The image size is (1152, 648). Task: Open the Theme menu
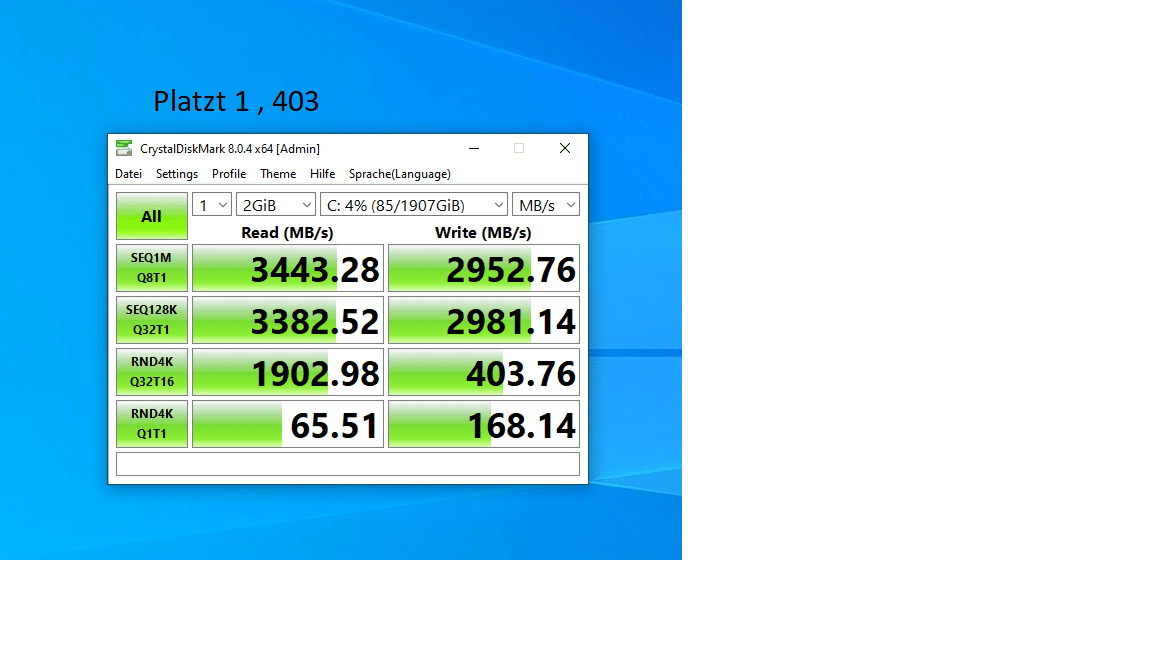(x=278, y=174)
